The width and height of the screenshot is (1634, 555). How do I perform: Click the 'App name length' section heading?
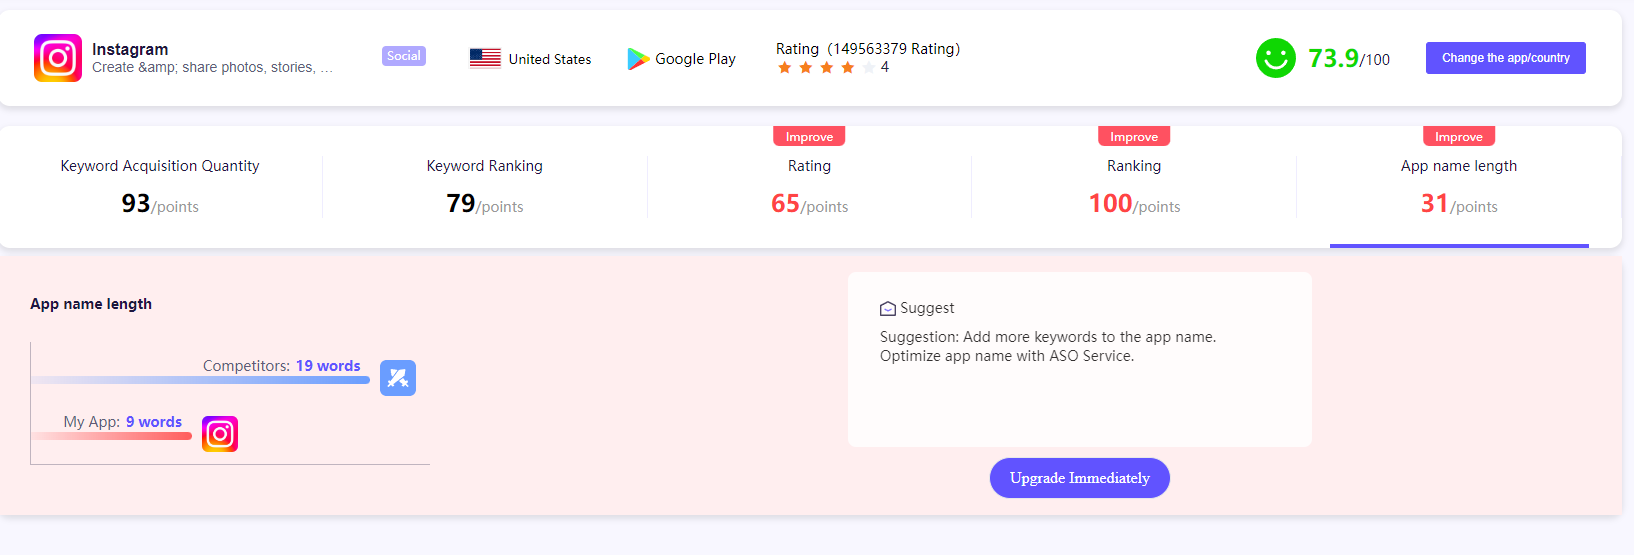pyautogui.click(x=91, y=304)
